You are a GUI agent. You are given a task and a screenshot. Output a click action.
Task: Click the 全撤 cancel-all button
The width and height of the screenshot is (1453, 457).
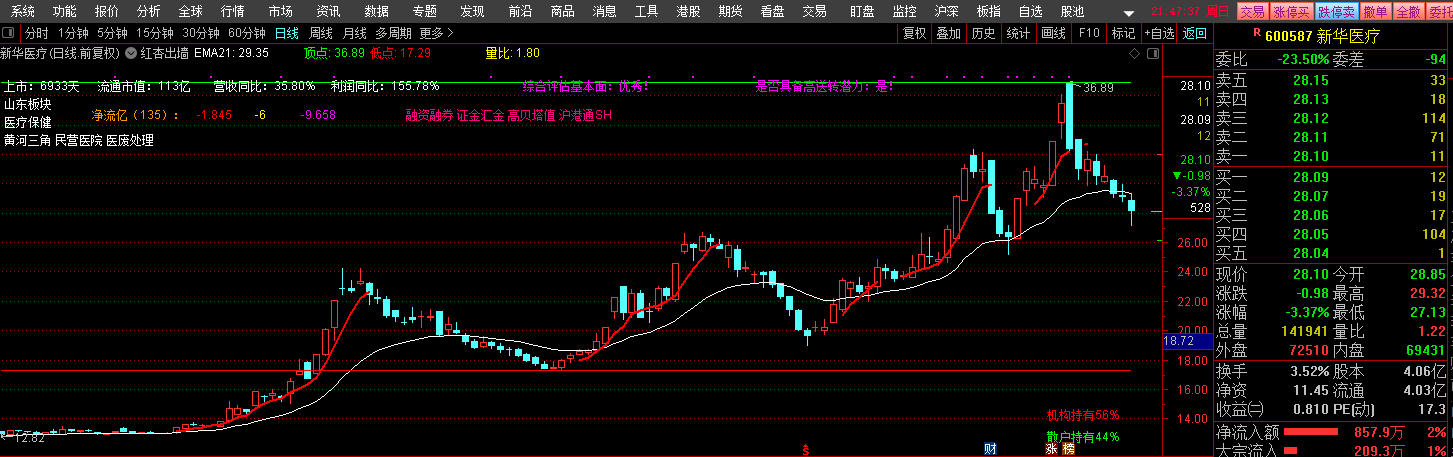tap(1407, 12)
